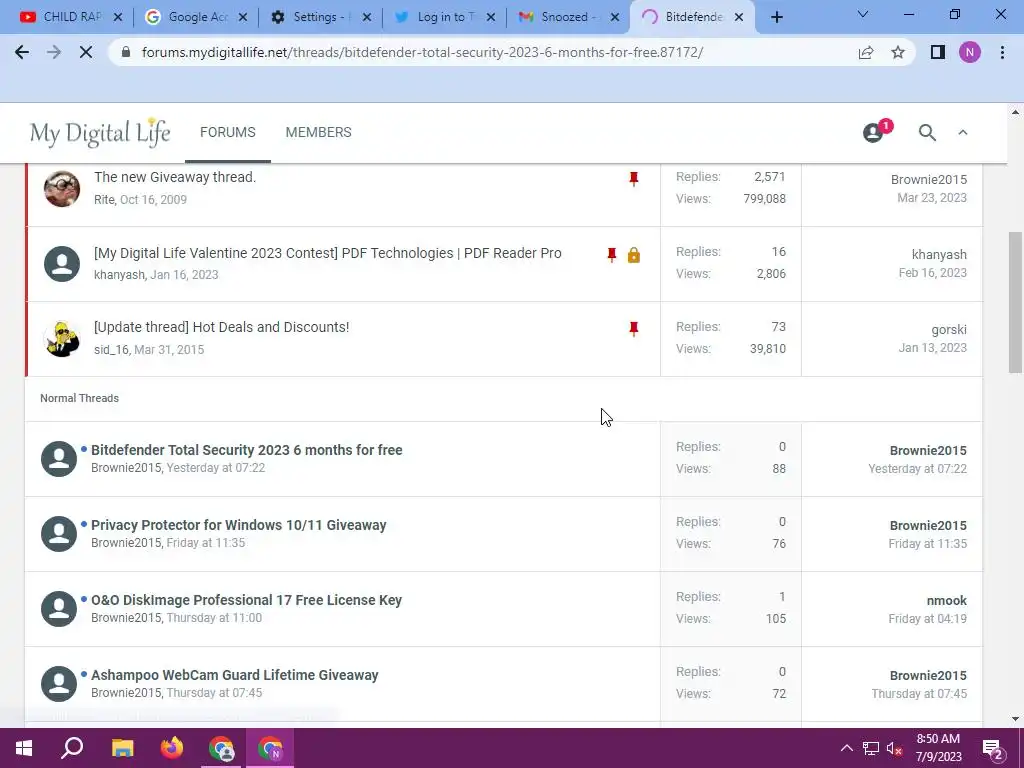Close the Bitdefender tab
Screen dimensions: 1024x768
tap(739, 18)
